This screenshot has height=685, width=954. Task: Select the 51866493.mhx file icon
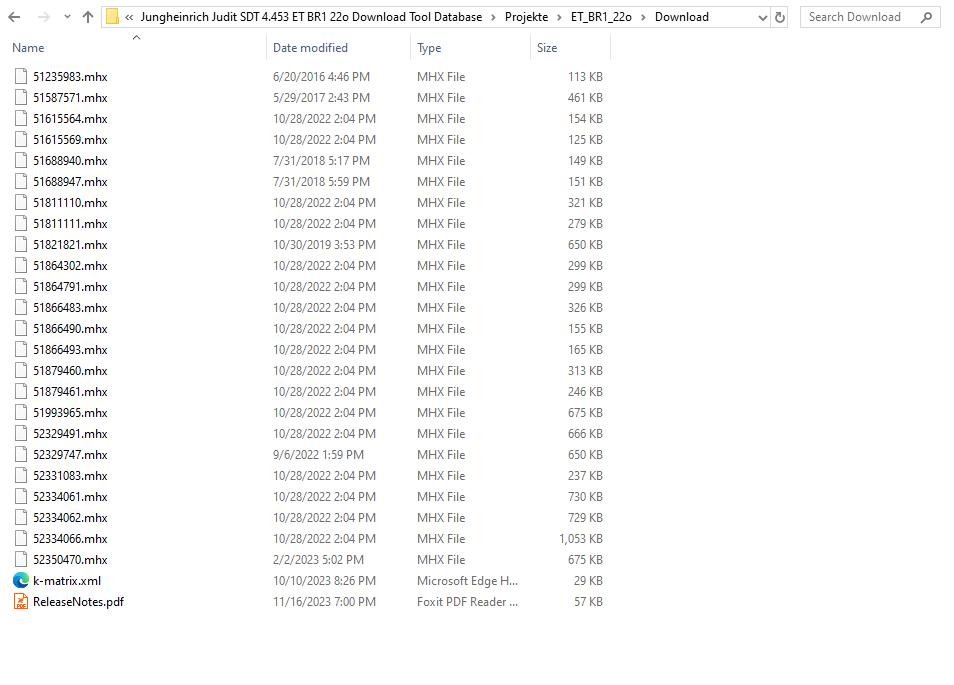pos(21,349)
